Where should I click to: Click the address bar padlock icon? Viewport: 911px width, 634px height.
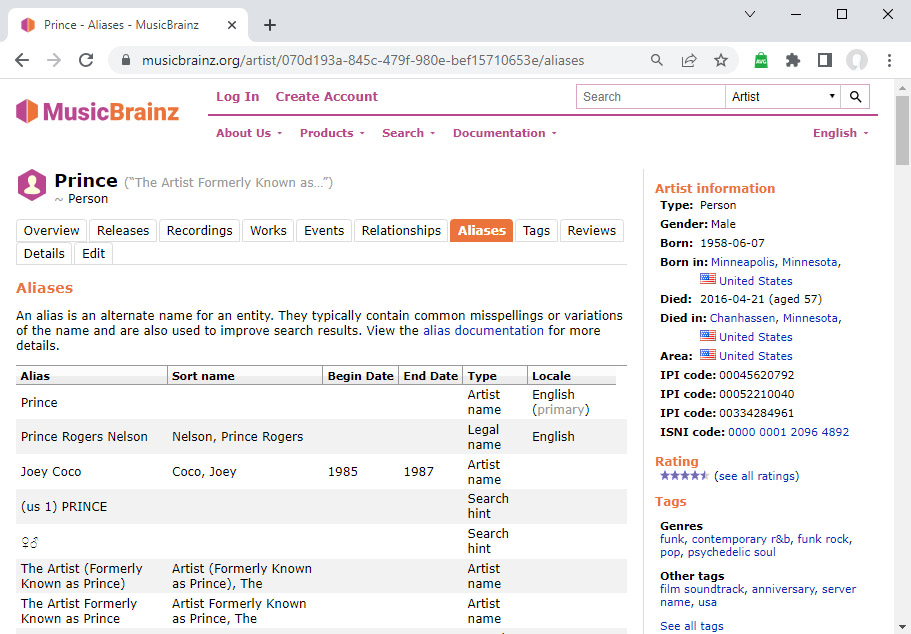(126, 60)
